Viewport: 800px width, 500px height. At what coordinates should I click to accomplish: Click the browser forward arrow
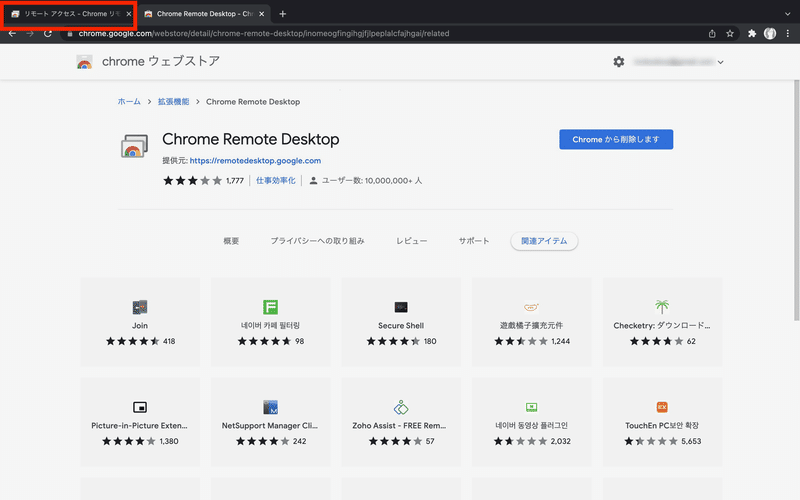(x=30, y=34)
